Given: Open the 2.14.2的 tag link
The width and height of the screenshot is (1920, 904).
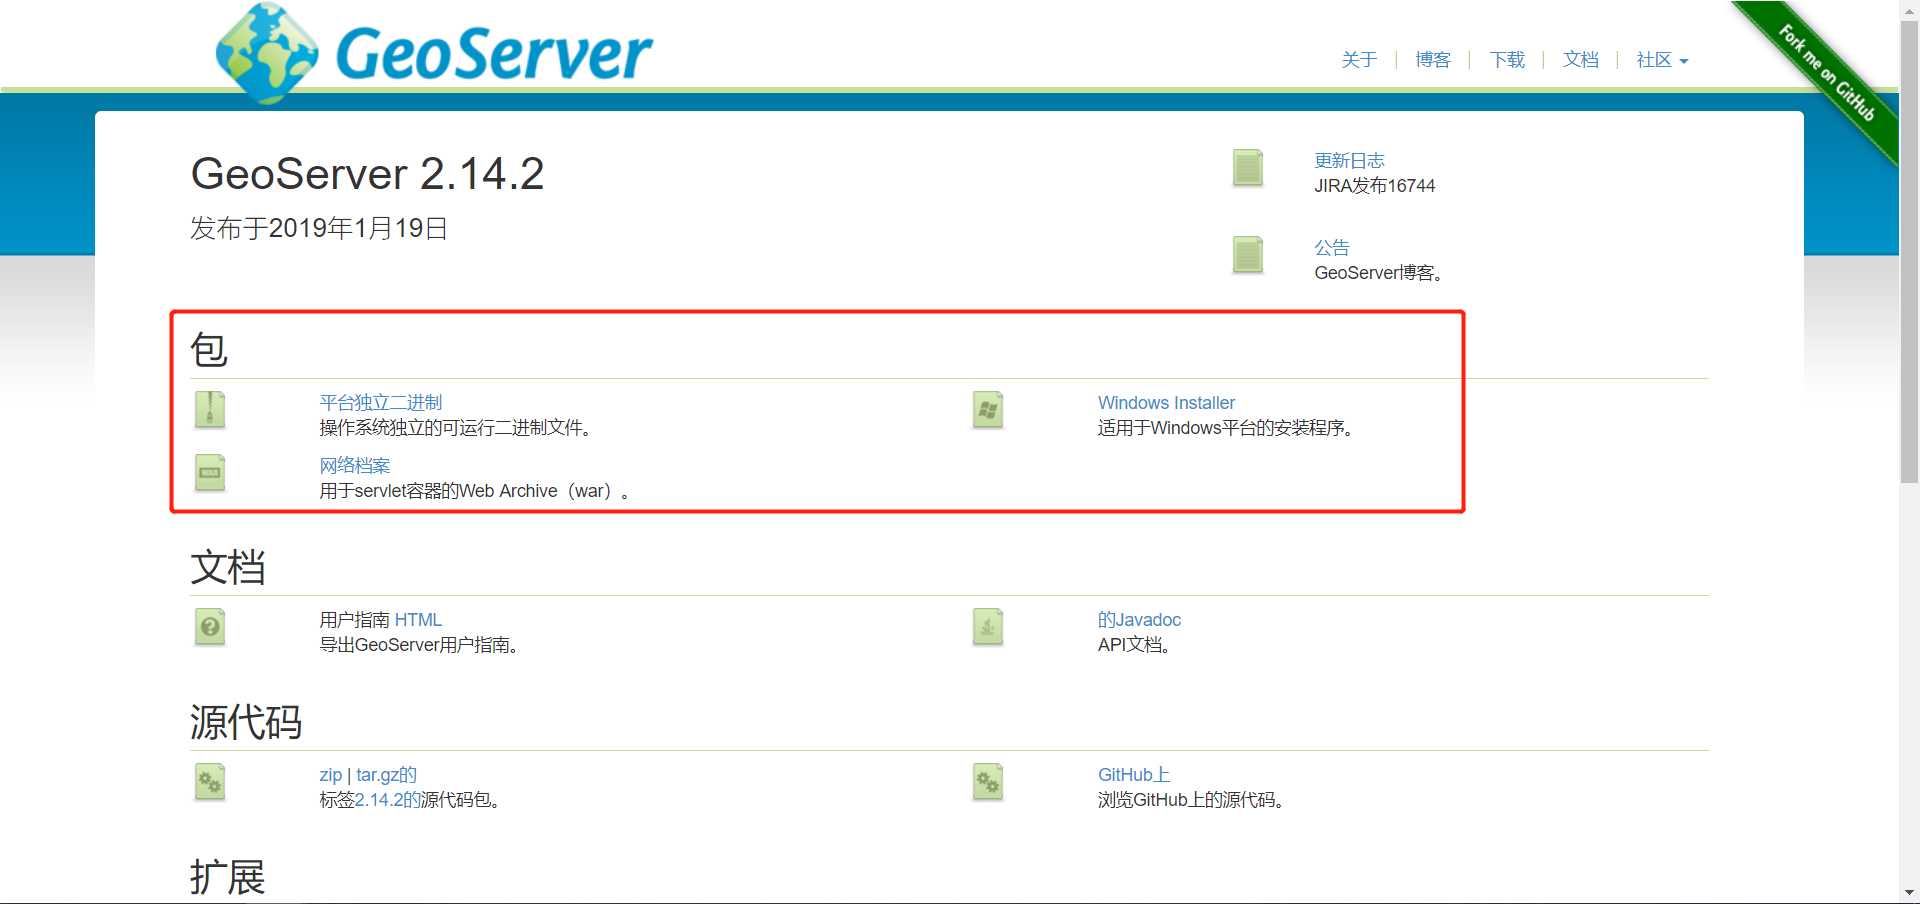Looking at the screenshot, I should pos(387,800).
